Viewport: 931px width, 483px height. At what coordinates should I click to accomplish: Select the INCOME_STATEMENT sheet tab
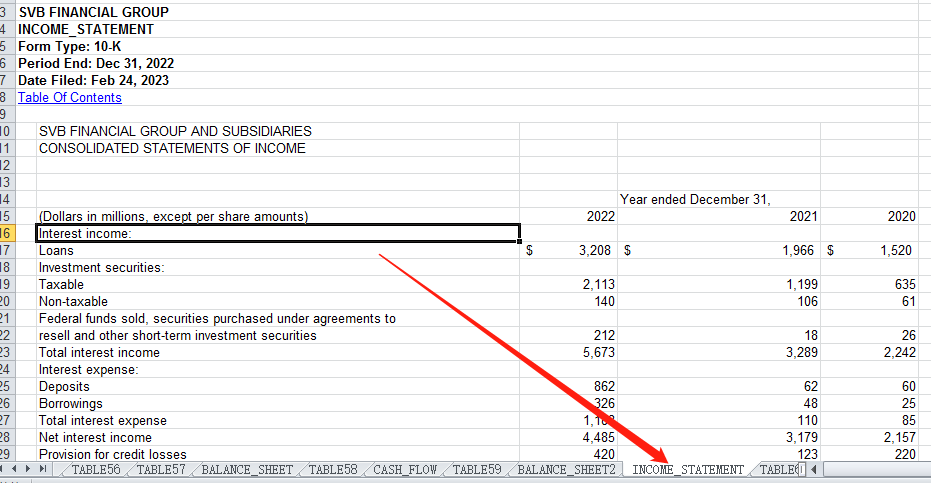(688, 469)
